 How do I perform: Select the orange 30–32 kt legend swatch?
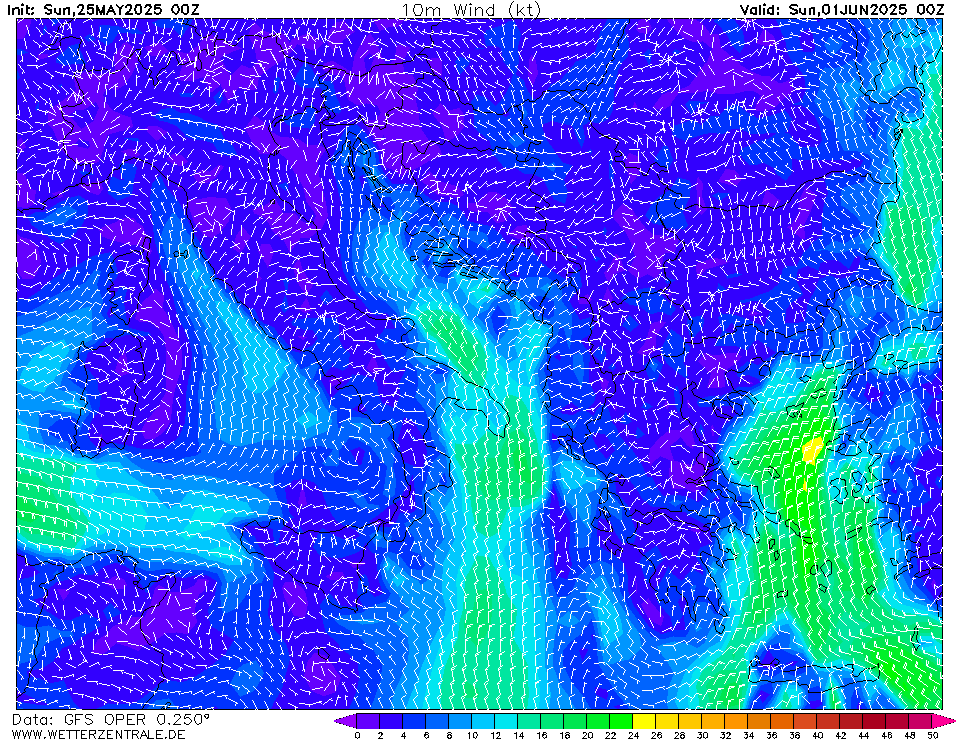[x=713, y=721]
